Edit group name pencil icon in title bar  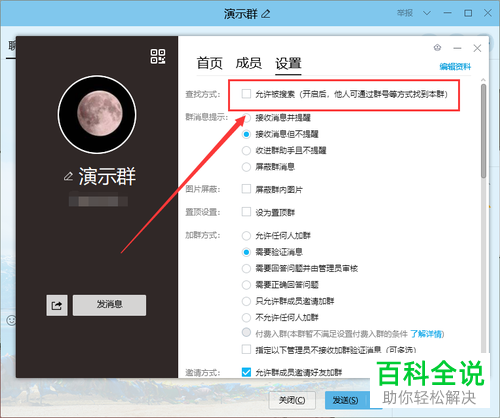pyautogui.click(x=266, y=14)
